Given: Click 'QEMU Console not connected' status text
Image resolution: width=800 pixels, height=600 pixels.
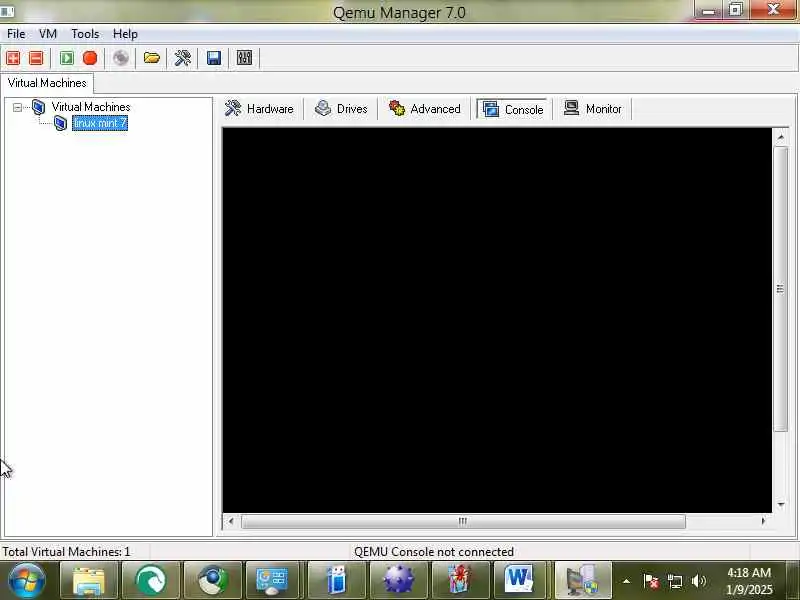Looking at the screenshot, I should [434, 552].
